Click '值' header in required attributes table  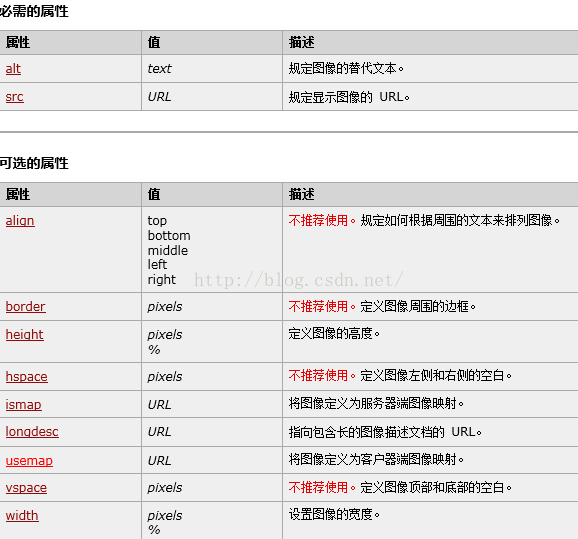154,42
